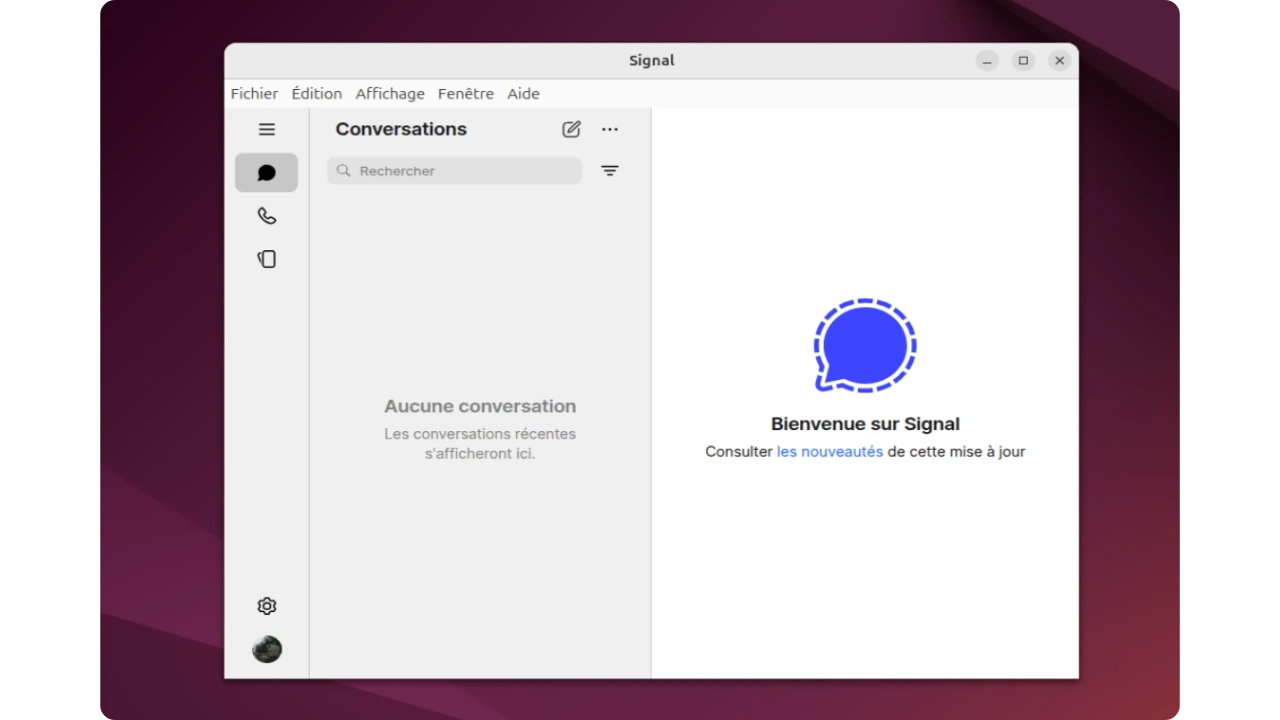Minimize the Signal window
The width and height of the screenshot is (1280, 720).
[x=987, y=61]
